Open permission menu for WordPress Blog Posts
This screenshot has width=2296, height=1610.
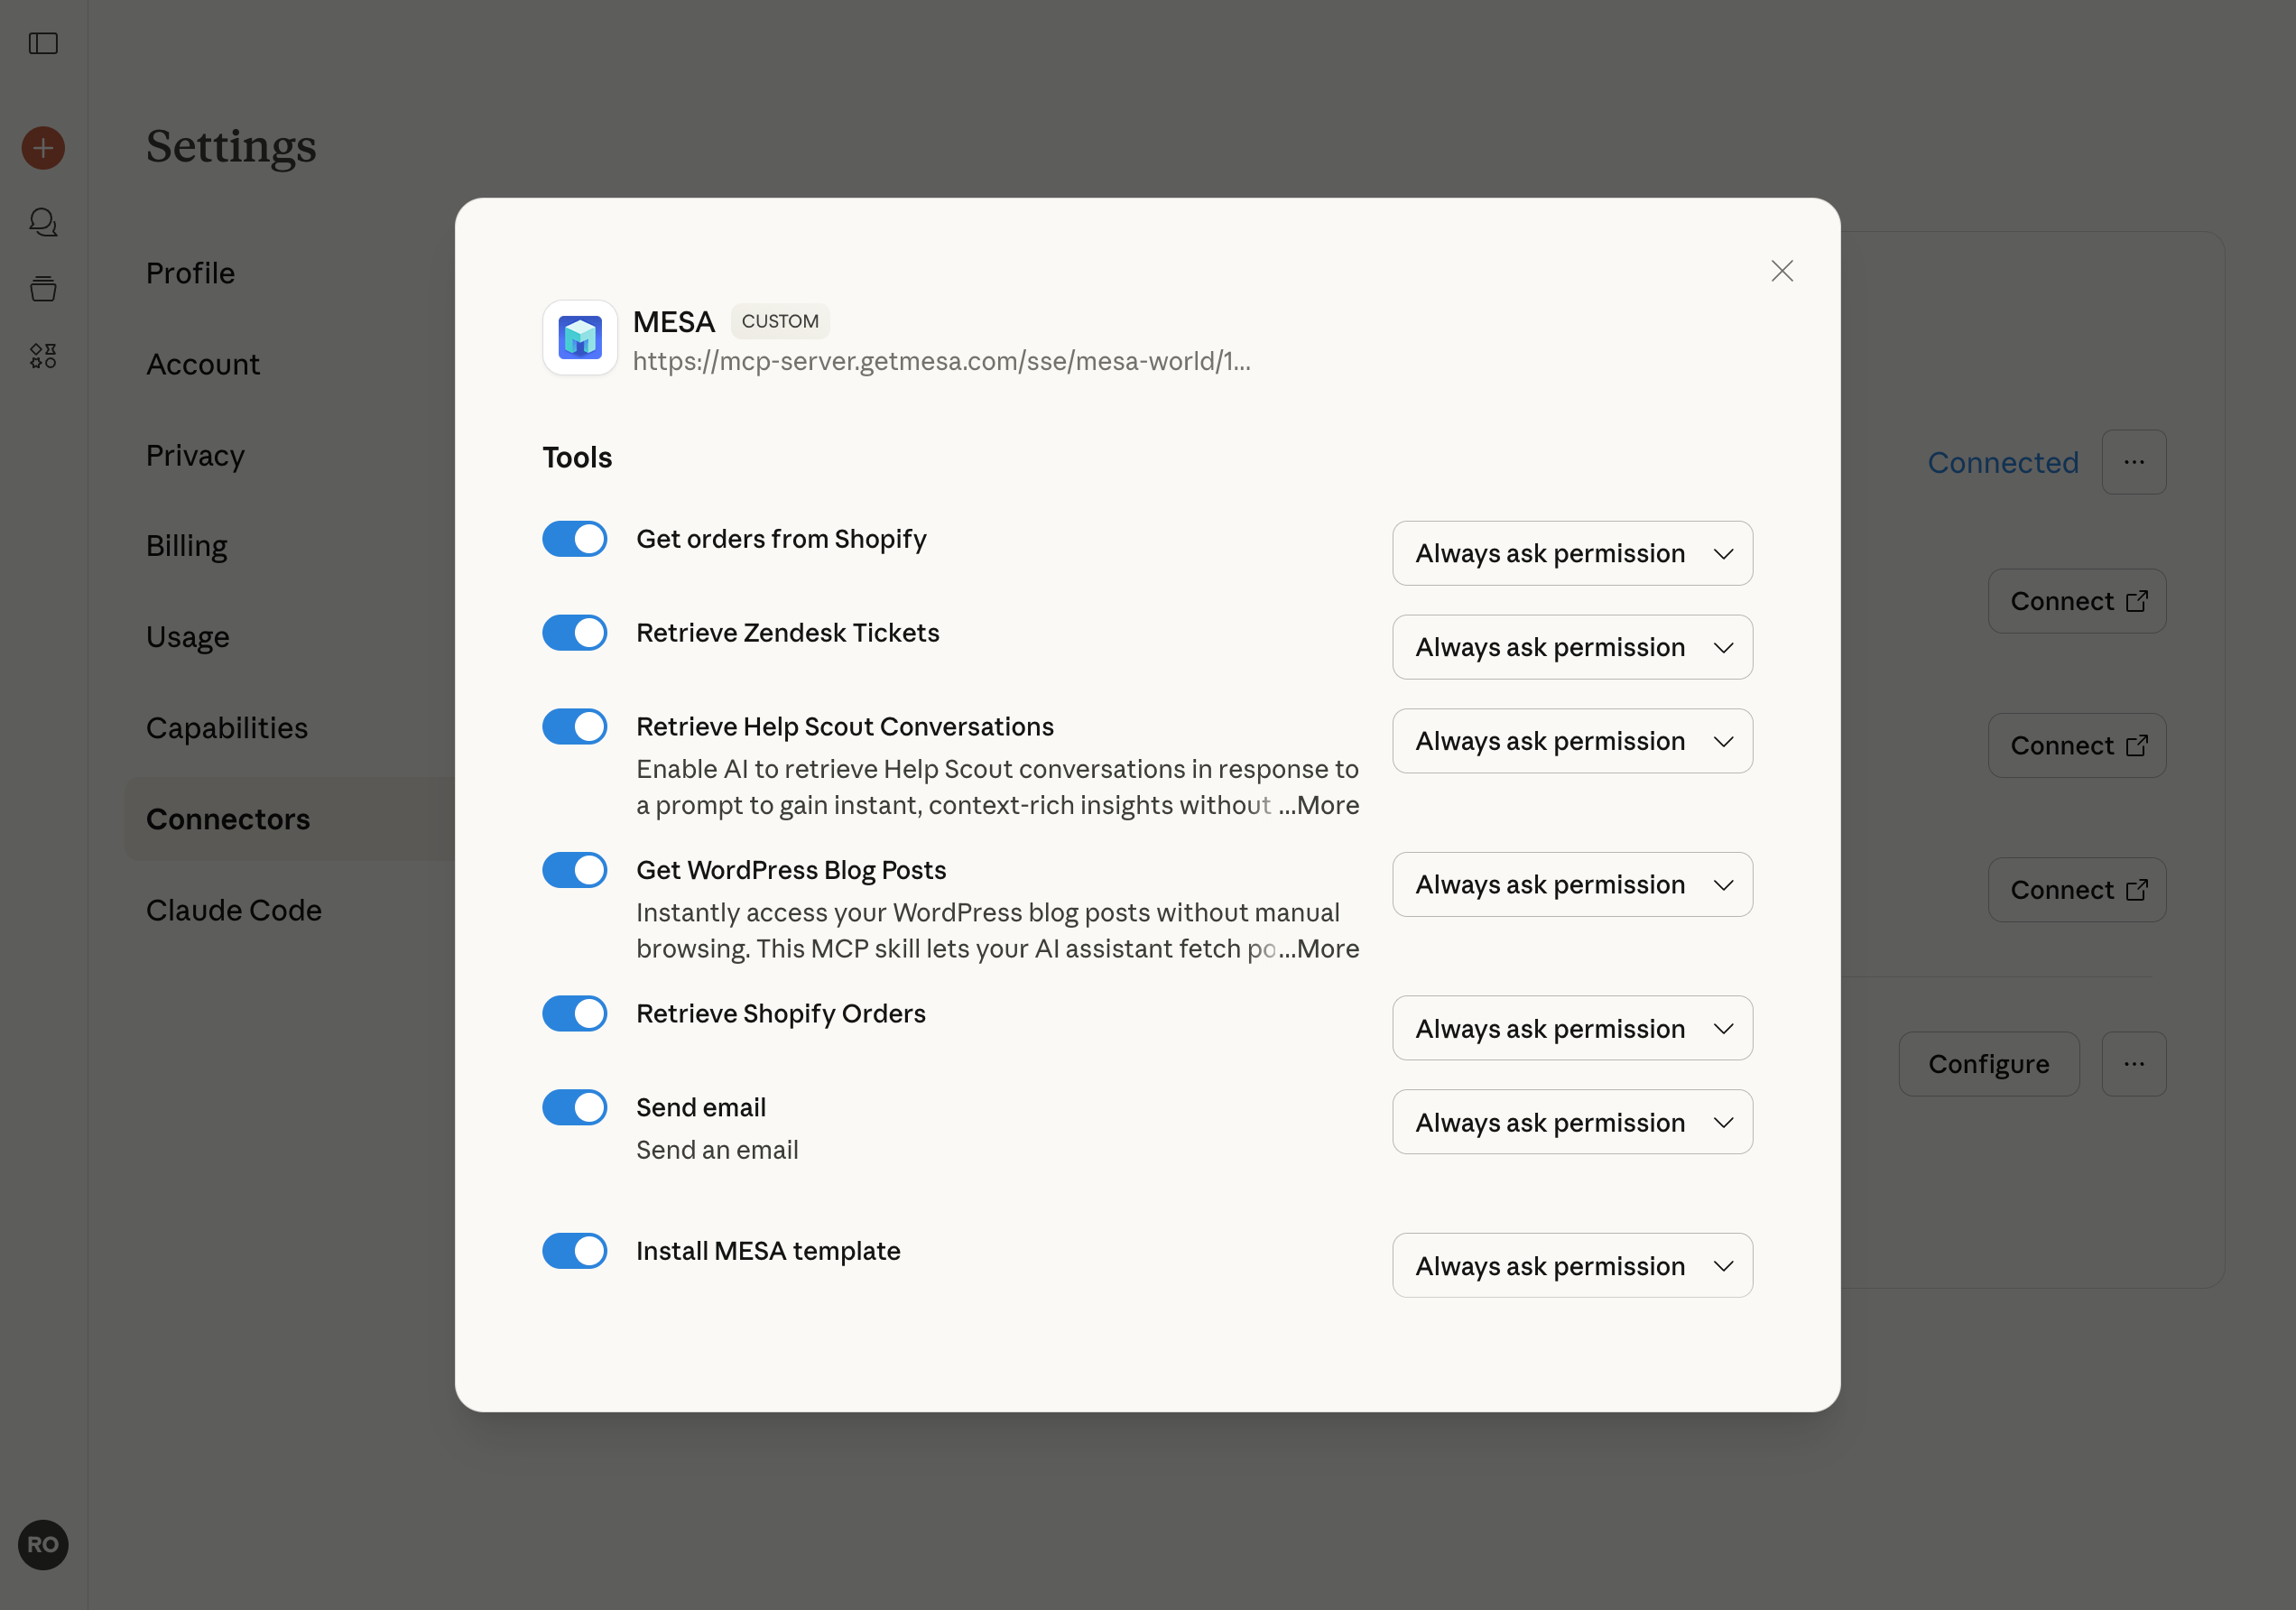pos(1573,885)
